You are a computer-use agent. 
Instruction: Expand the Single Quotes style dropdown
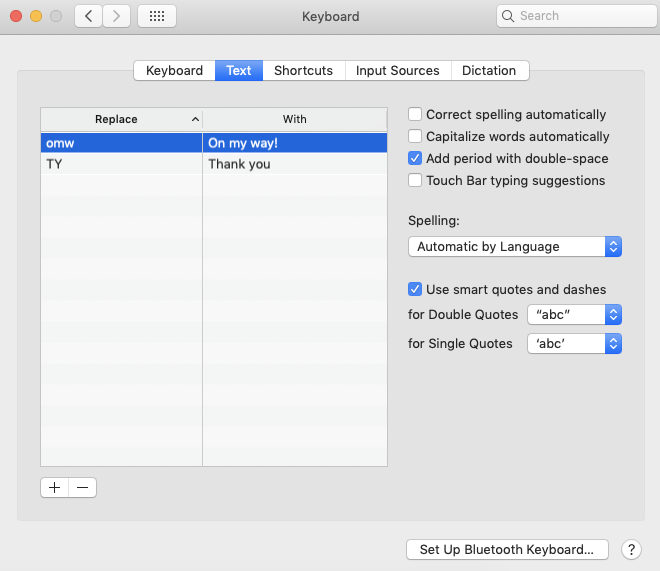click(x=574, y=344)
